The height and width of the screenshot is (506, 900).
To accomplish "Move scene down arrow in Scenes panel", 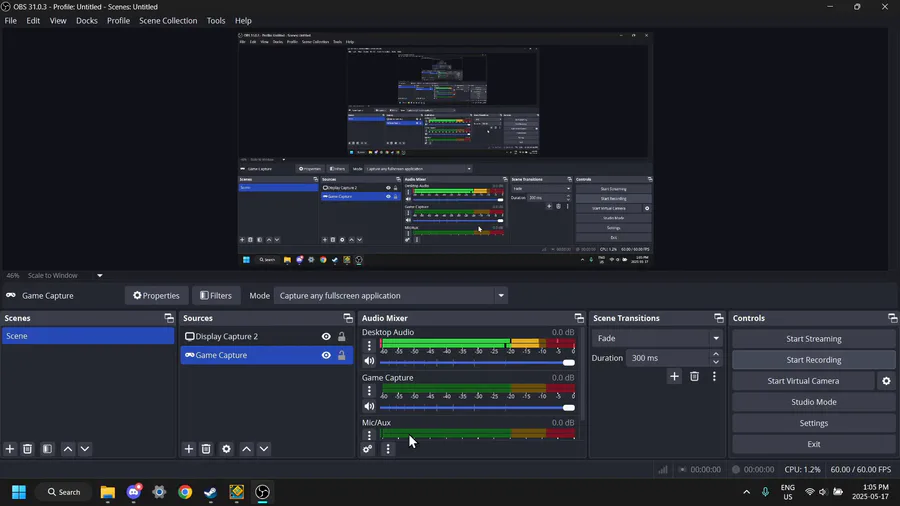I will coord(85,449).
